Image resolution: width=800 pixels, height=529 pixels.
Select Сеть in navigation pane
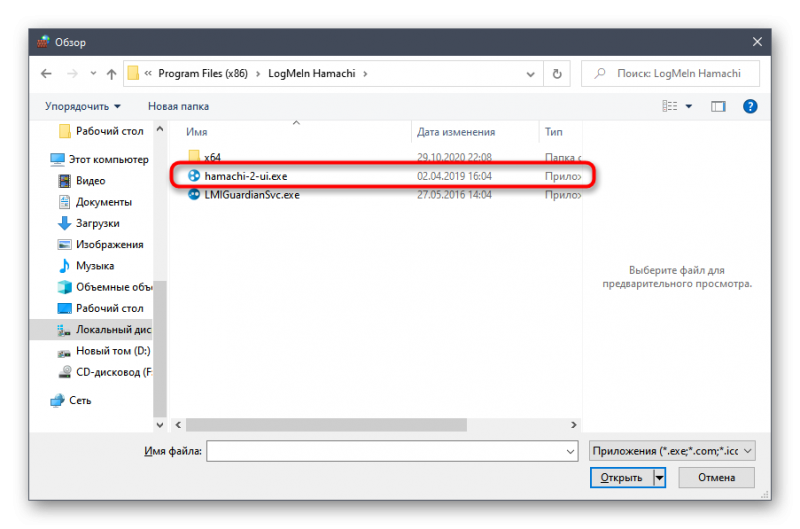(71, 400)
